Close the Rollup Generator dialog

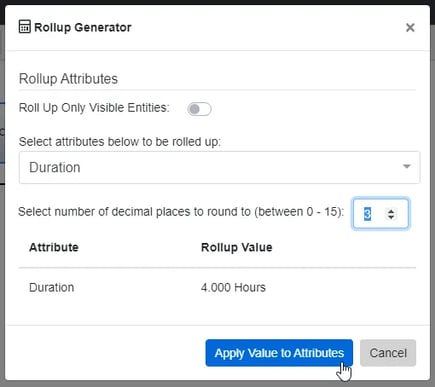[x=410, y=27]
